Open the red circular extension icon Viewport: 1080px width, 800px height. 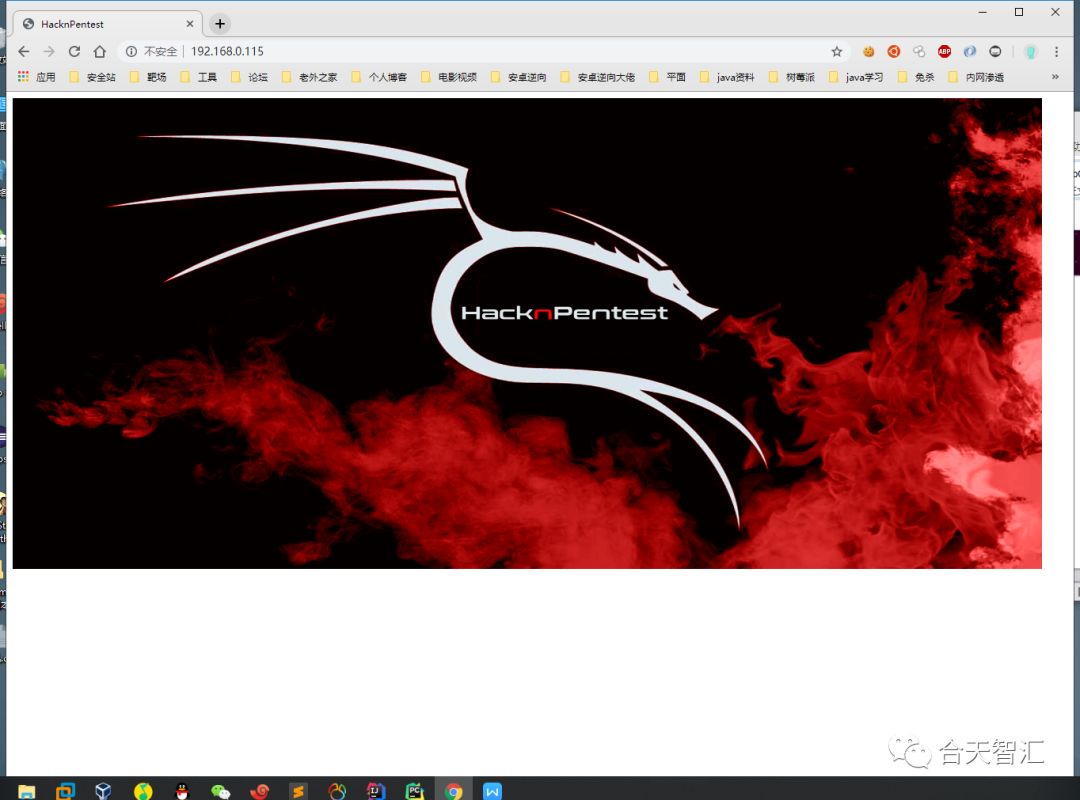[893, 52]
